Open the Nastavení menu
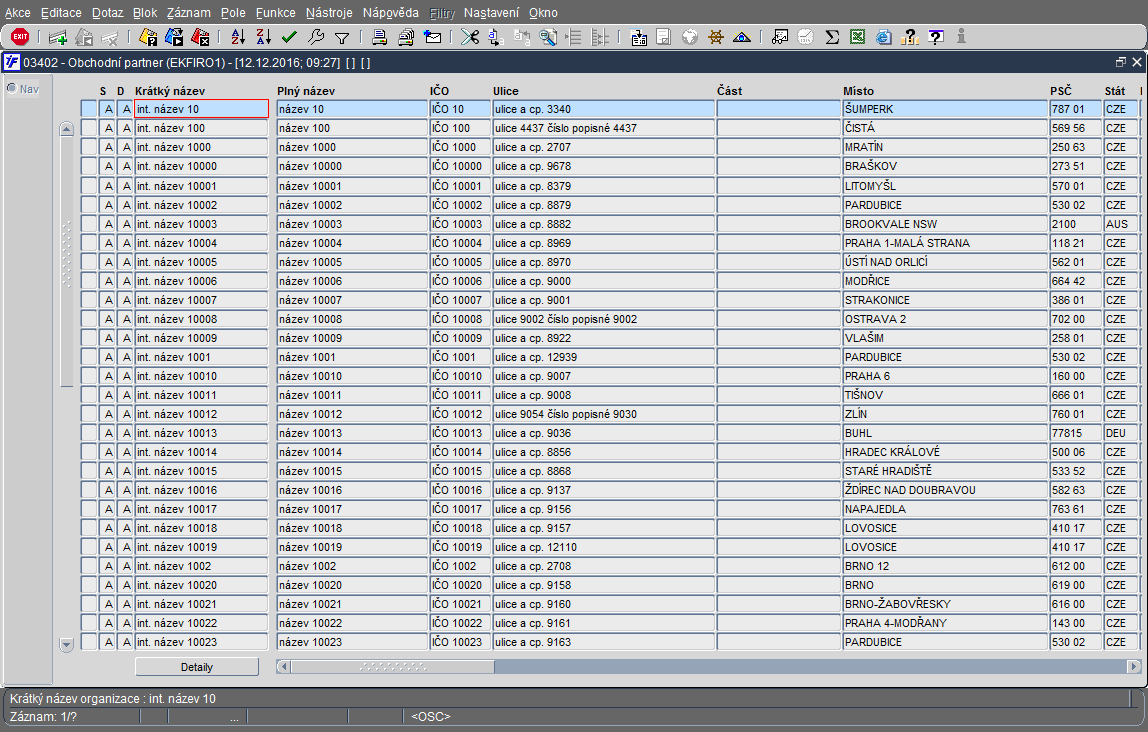 point(491,12)
